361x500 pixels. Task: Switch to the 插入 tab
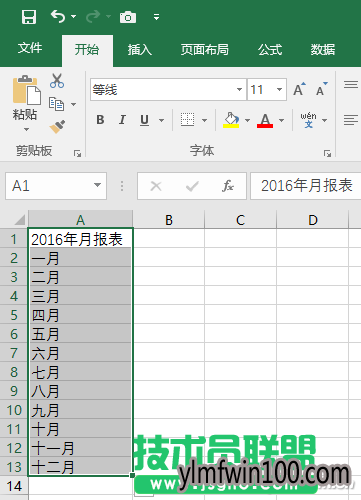(x=140, y=50)
